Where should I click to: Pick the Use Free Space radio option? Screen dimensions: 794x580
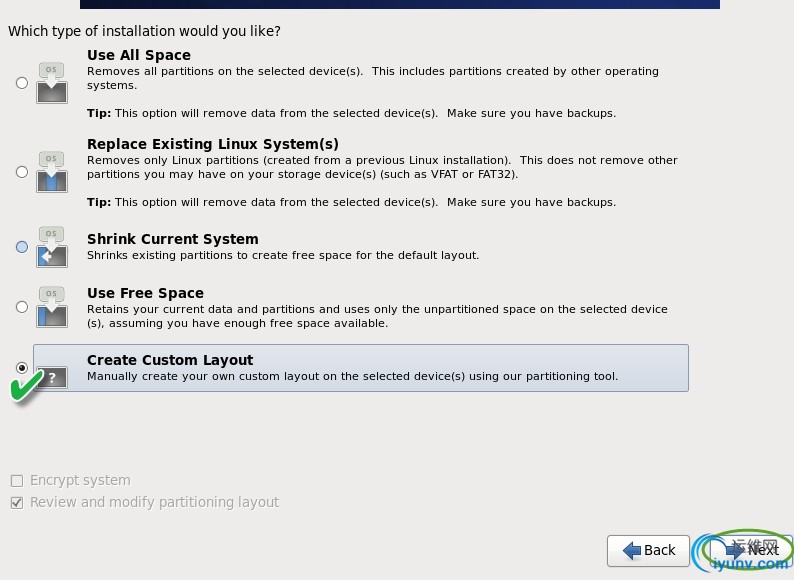(x=22, y=307)
